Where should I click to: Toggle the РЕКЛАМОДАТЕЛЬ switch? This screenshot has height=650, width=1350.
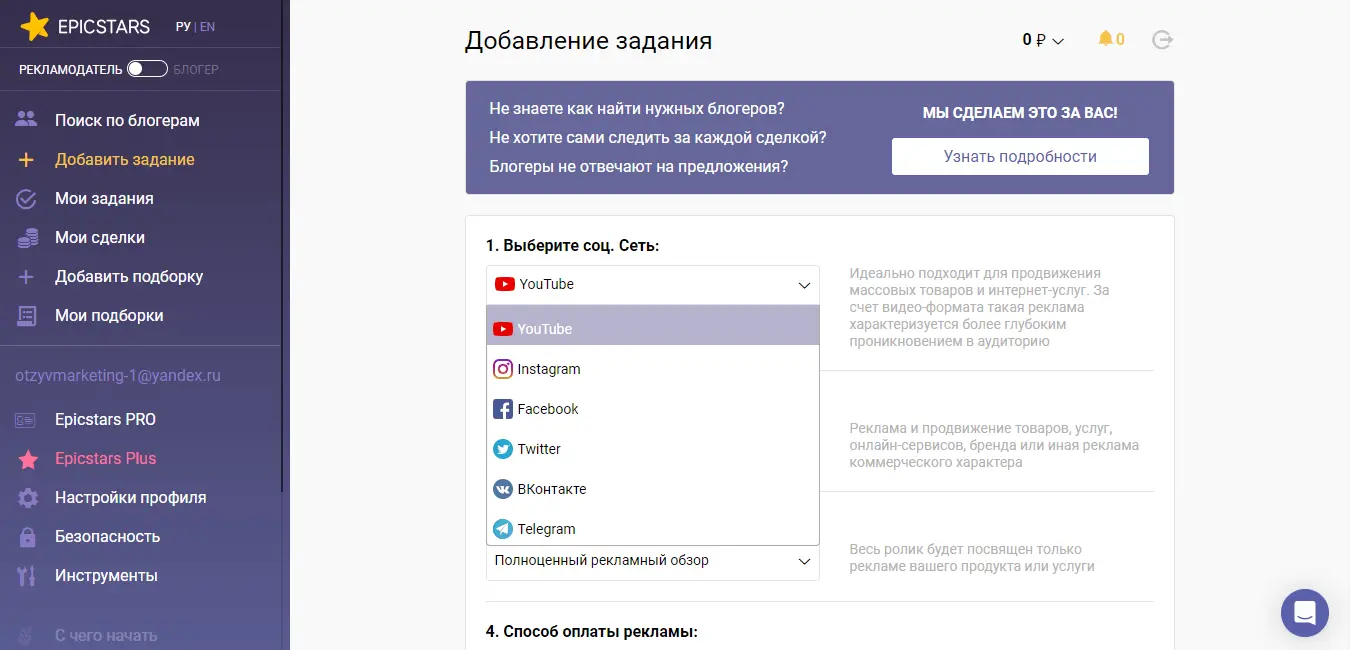click(147, 68)
